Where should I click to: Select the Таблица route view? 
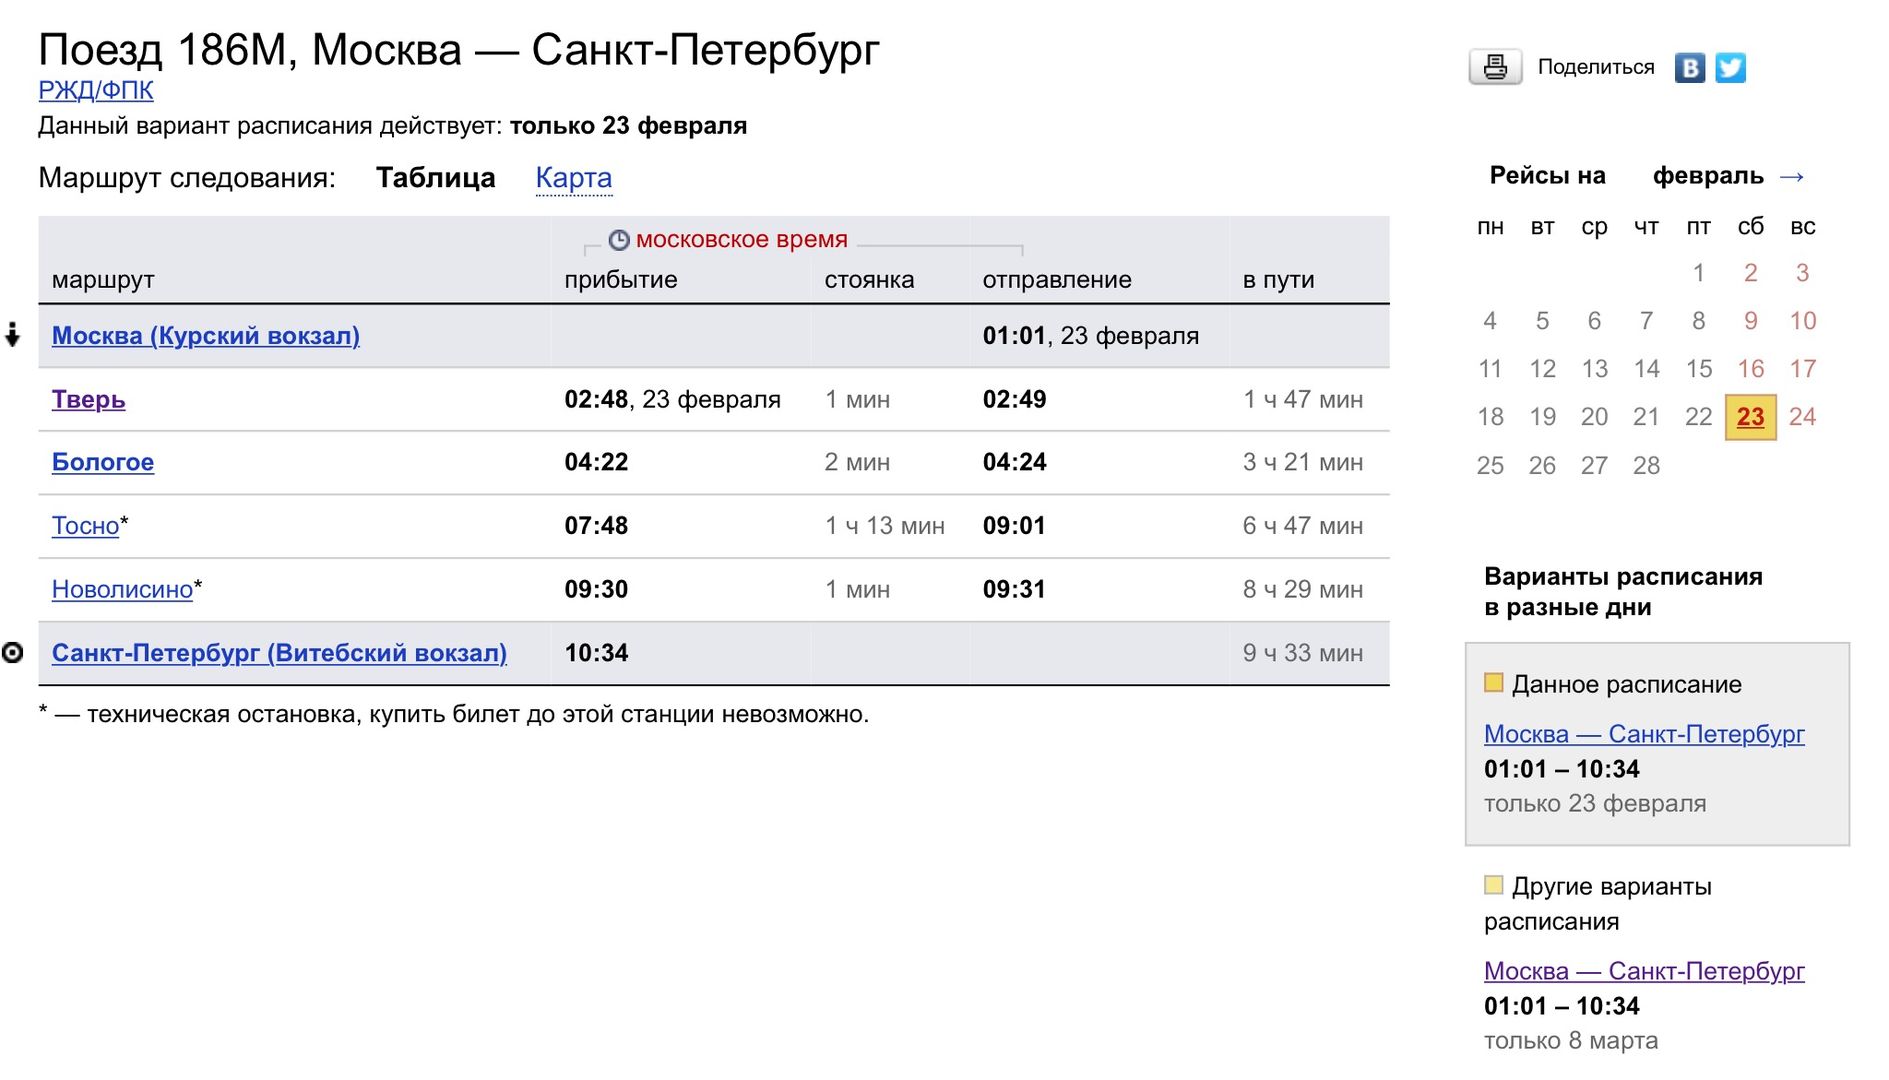tap(435, 178)
